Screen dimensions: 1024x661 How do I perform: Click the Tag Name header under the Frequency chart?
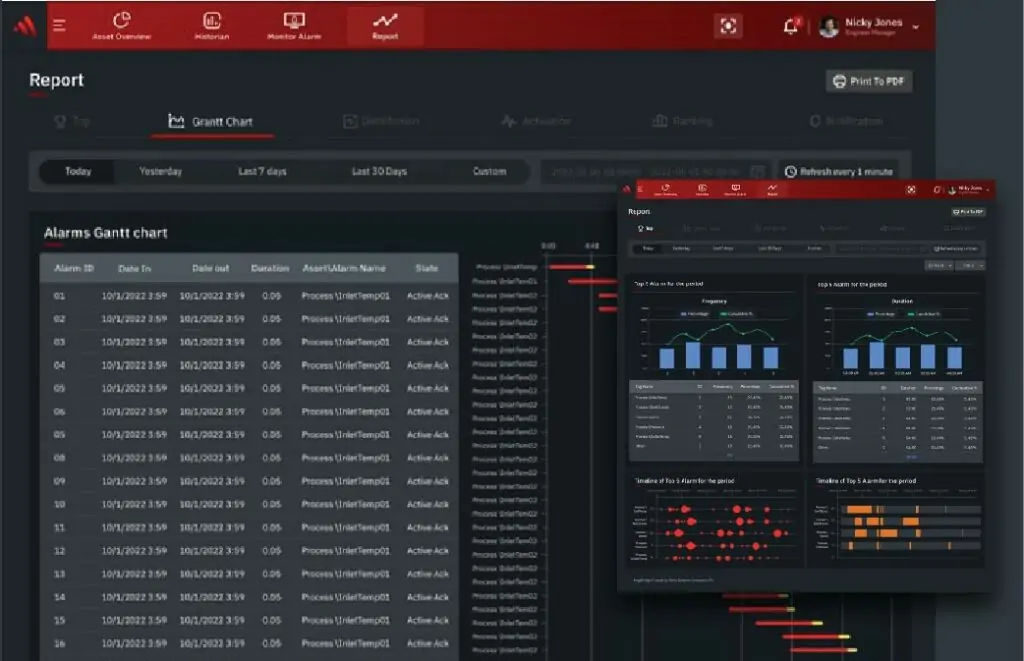644,387
